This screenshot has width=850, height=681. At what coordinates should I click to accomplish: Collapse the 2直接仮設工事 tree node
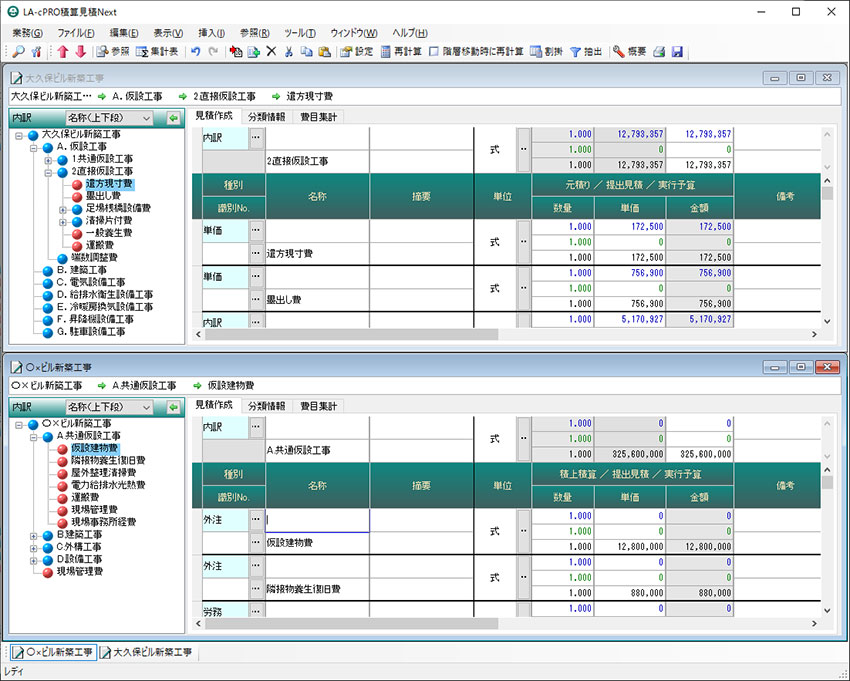[x=49, y=172]
